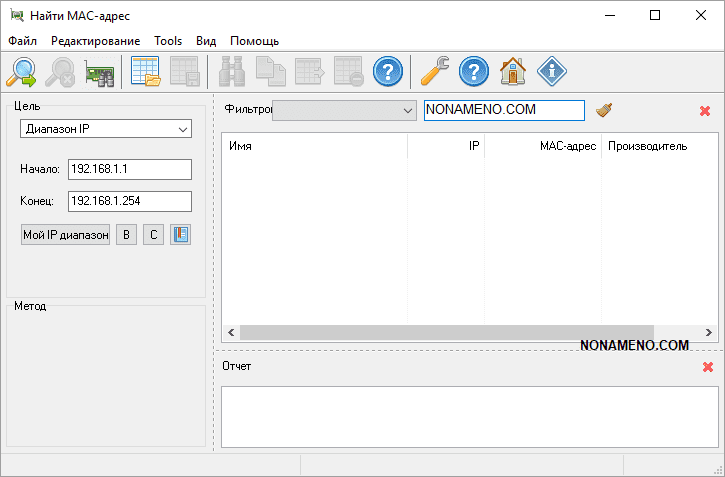This screenshot has width=725, height=477.
Task: Open the Tools menu
Action: pos(168,41)
